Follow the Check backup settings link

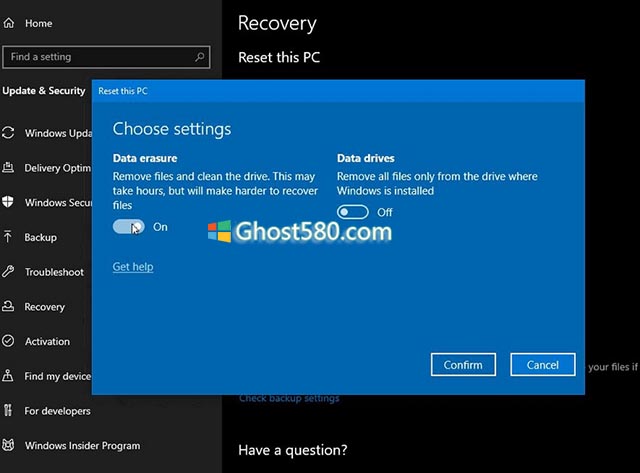point(289,398)
